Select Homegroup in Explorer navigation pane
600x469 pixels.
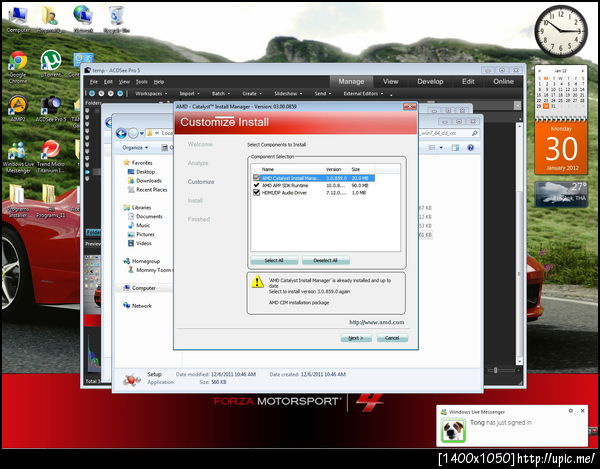click(x=142, y=261)
